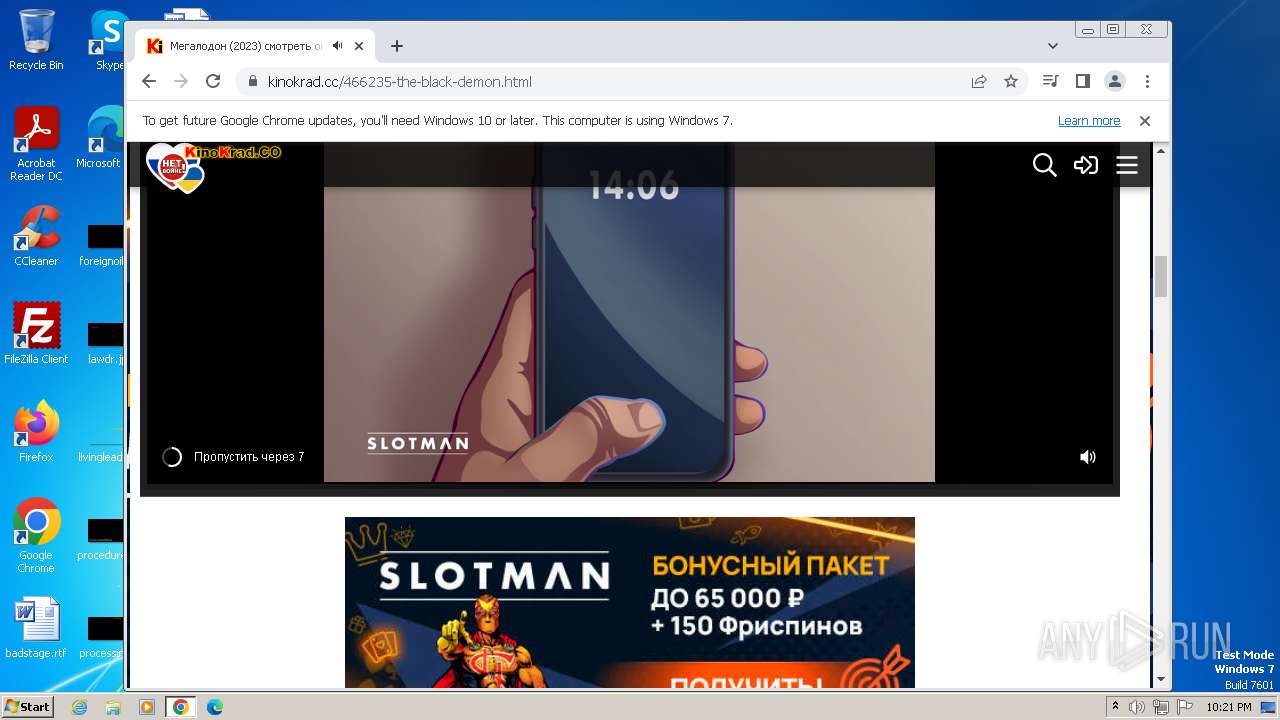1280x720 pixels.
Task: Open Windows Explorer folder in taskbar
Action: tap(113, 707)
